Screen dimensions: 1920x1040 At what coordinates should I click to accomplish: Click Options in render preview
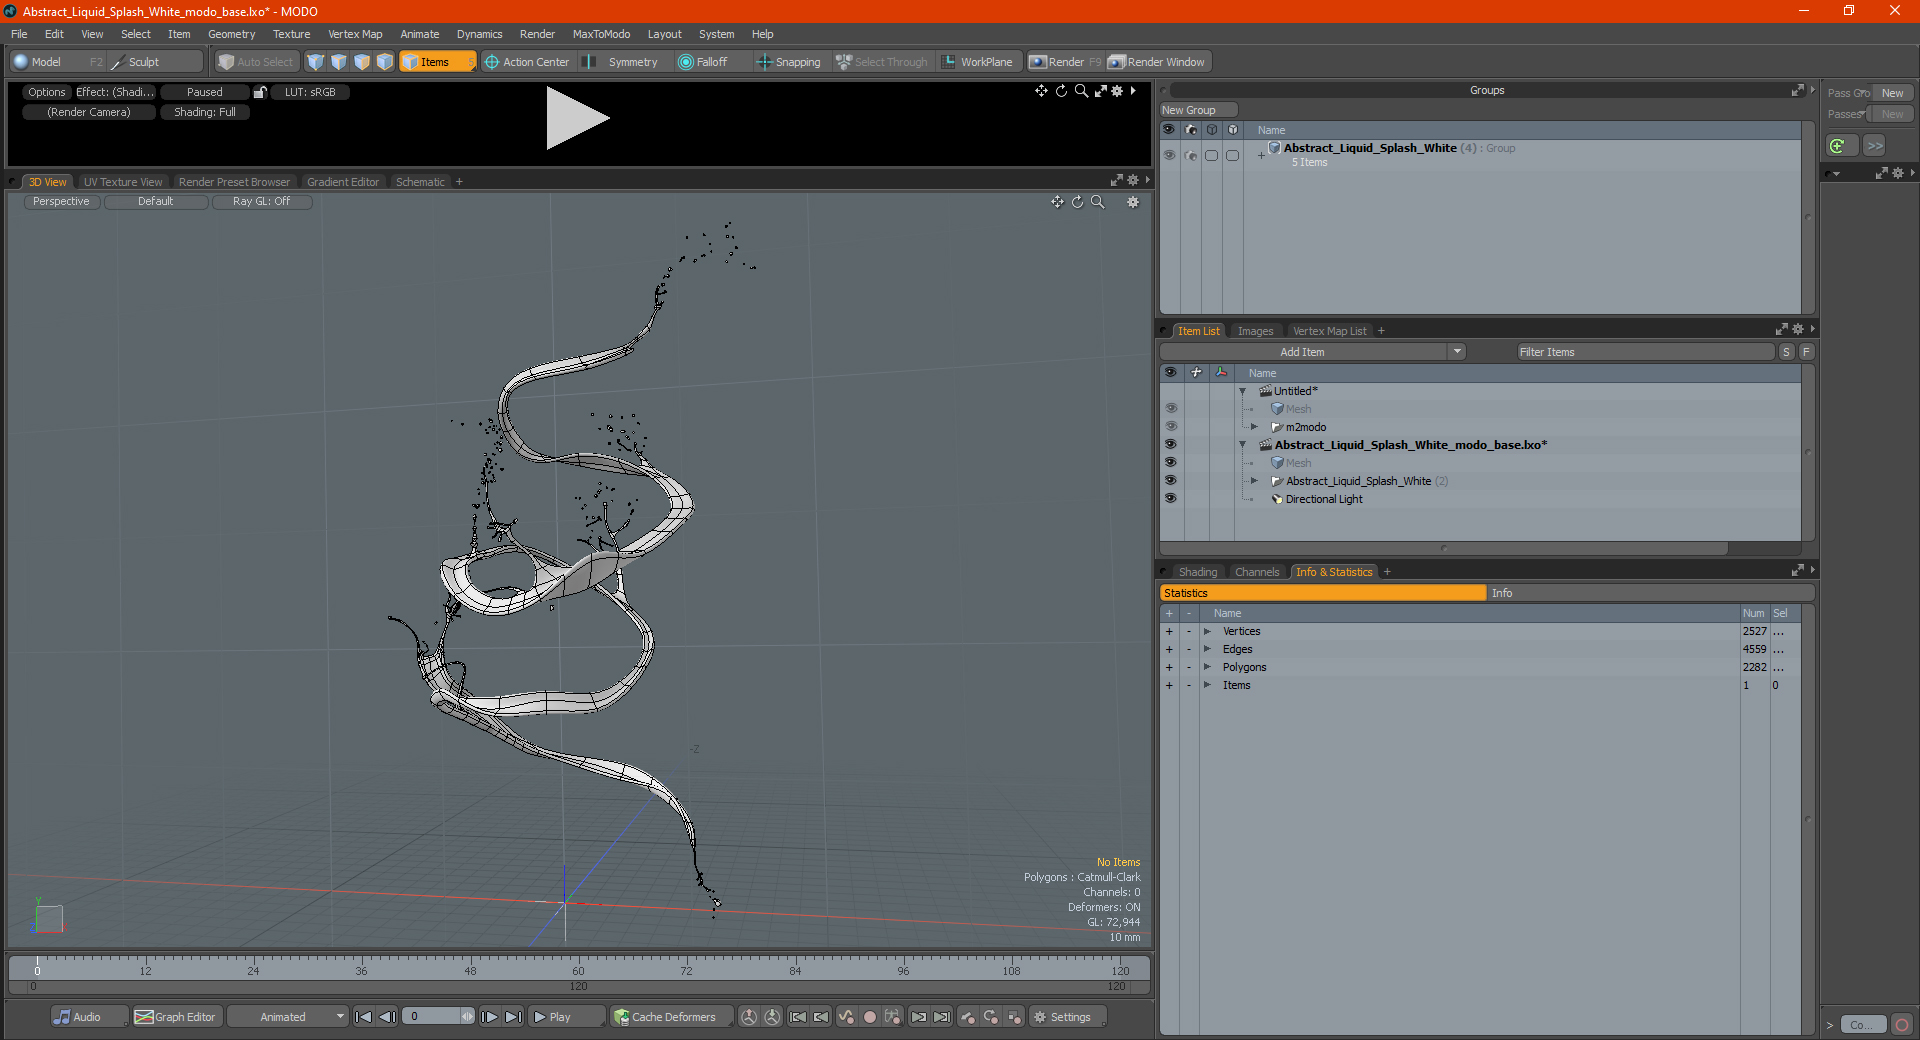46,92
